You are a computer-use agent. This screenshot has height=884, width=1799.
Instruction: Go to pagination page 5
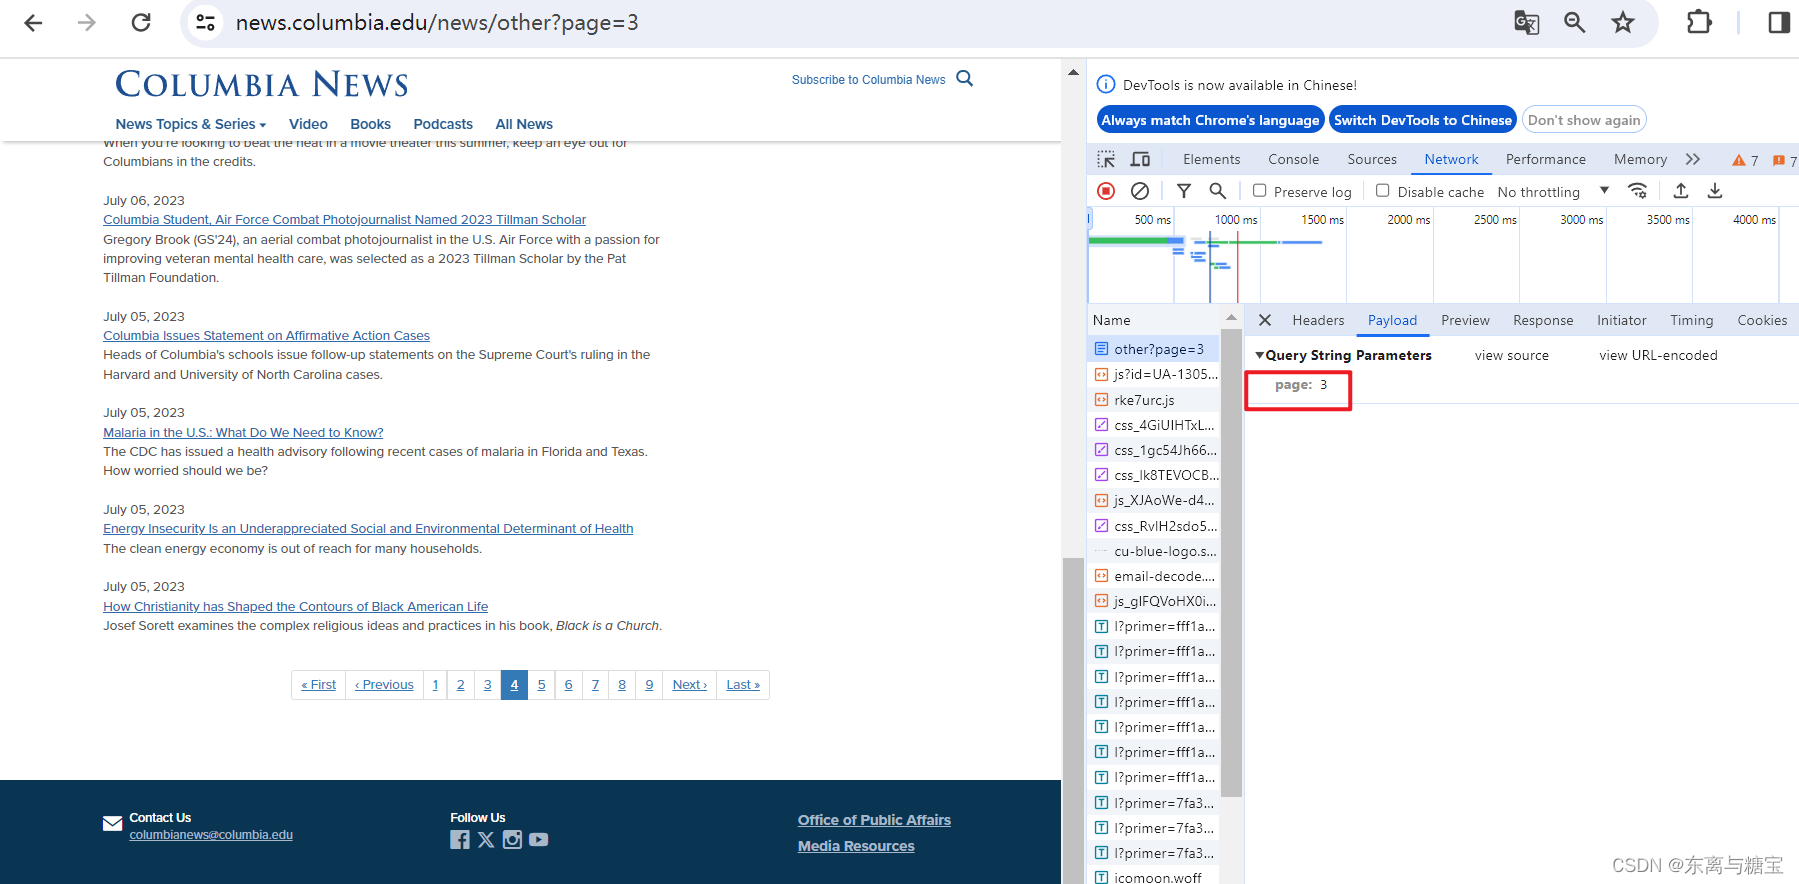pyautogui.click(x=541, y=685)
